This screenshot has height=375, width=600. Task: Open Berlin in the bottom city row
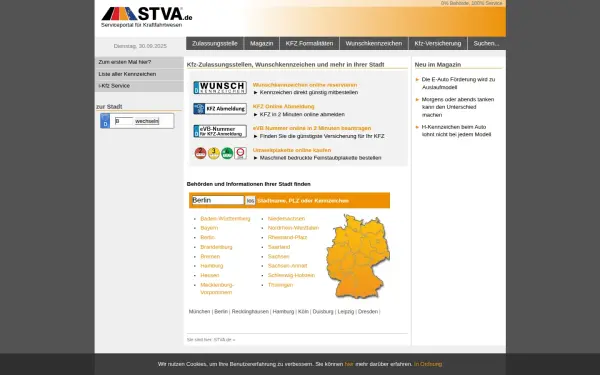point(221,312)
